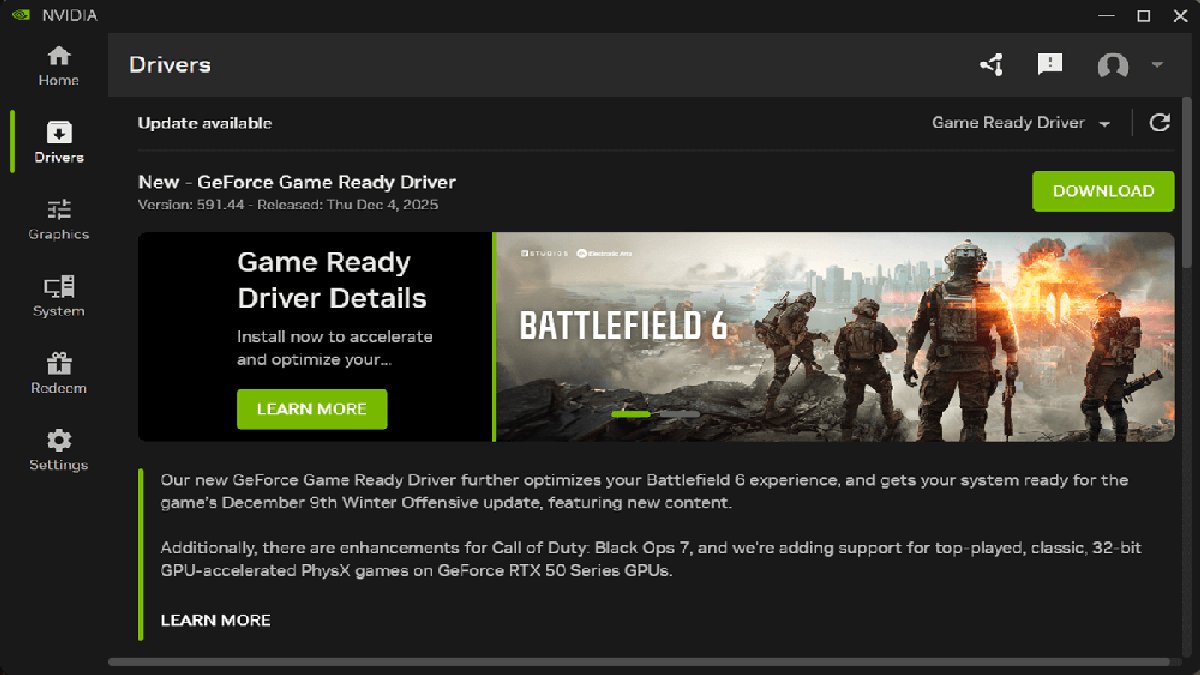Viewport: 1200px width, 675px height.
Task: Click the Battlefield 6 banner image
Action: pos(835,337)
